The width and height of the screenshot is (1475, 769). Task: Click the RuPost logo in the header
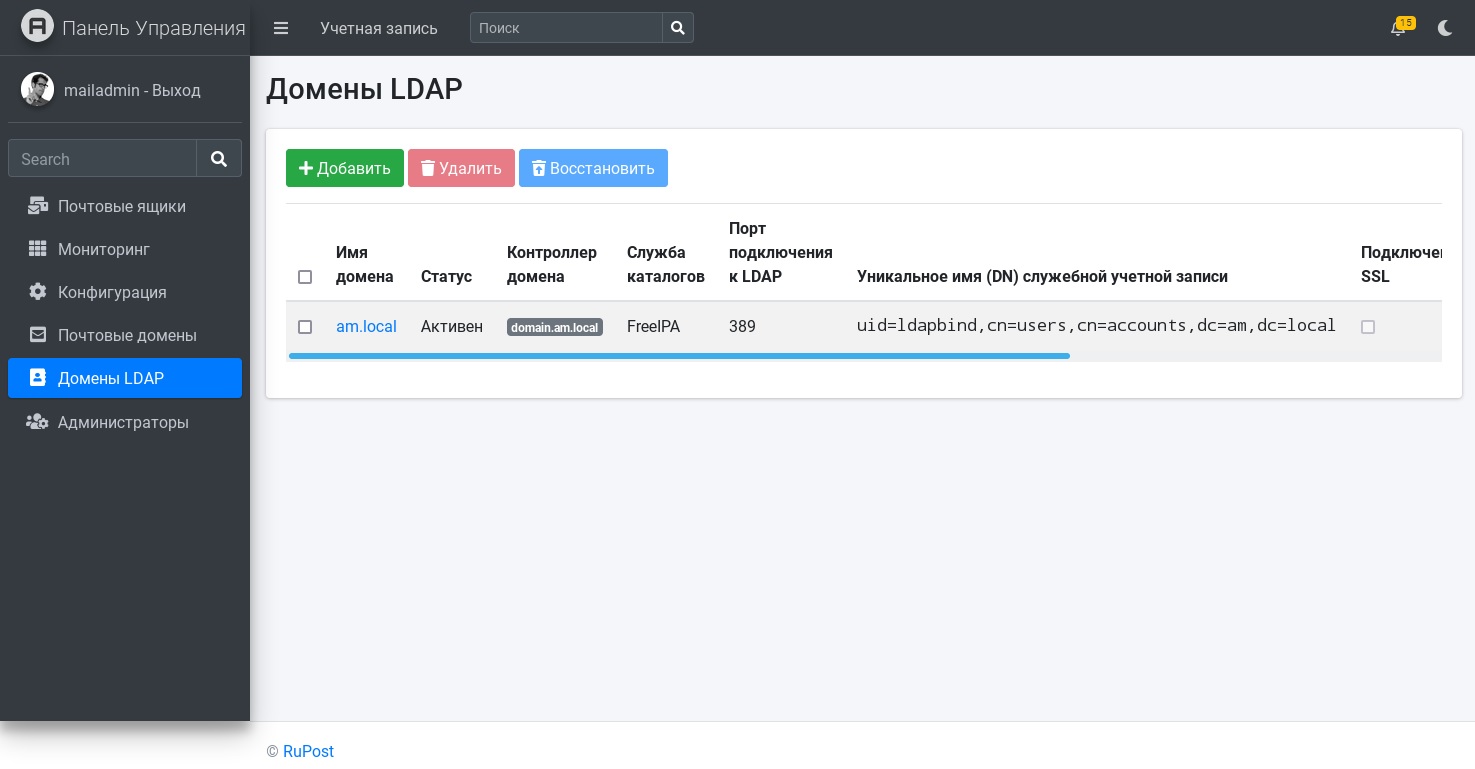(37, 27)
